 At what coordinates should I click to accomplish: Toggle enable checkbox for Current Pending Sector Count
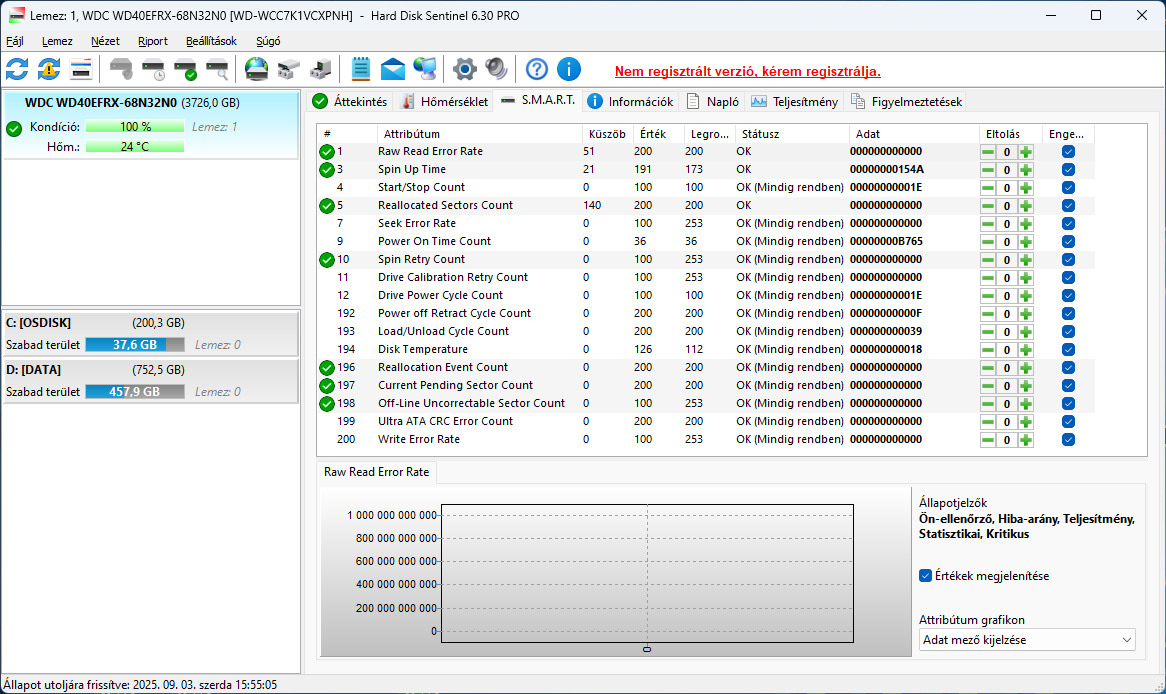point(1068,385)
